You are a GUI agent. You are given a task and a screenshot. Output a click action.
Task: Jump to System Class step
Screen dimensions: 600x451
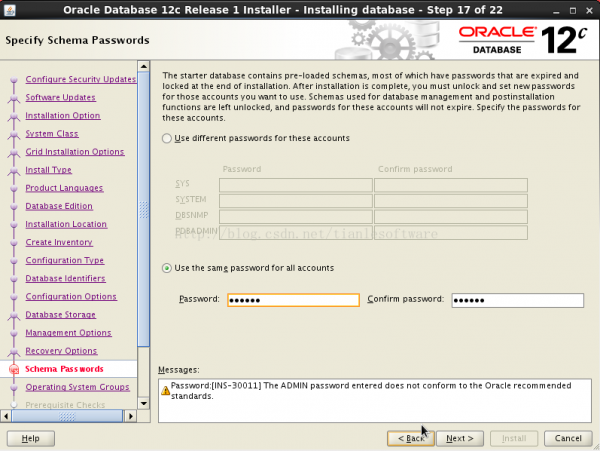(52, 134)
